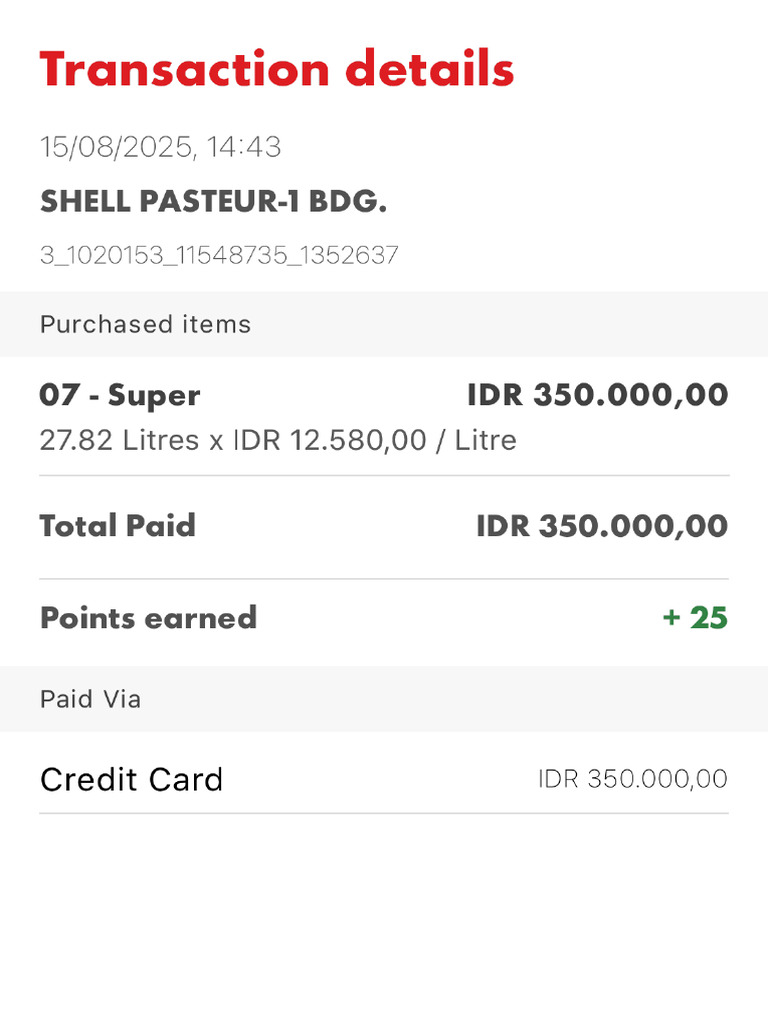Click the IDR 350.000,00 price beside Super
The width and height of the screenshot is (768, 1024).
tap(597, 395)
